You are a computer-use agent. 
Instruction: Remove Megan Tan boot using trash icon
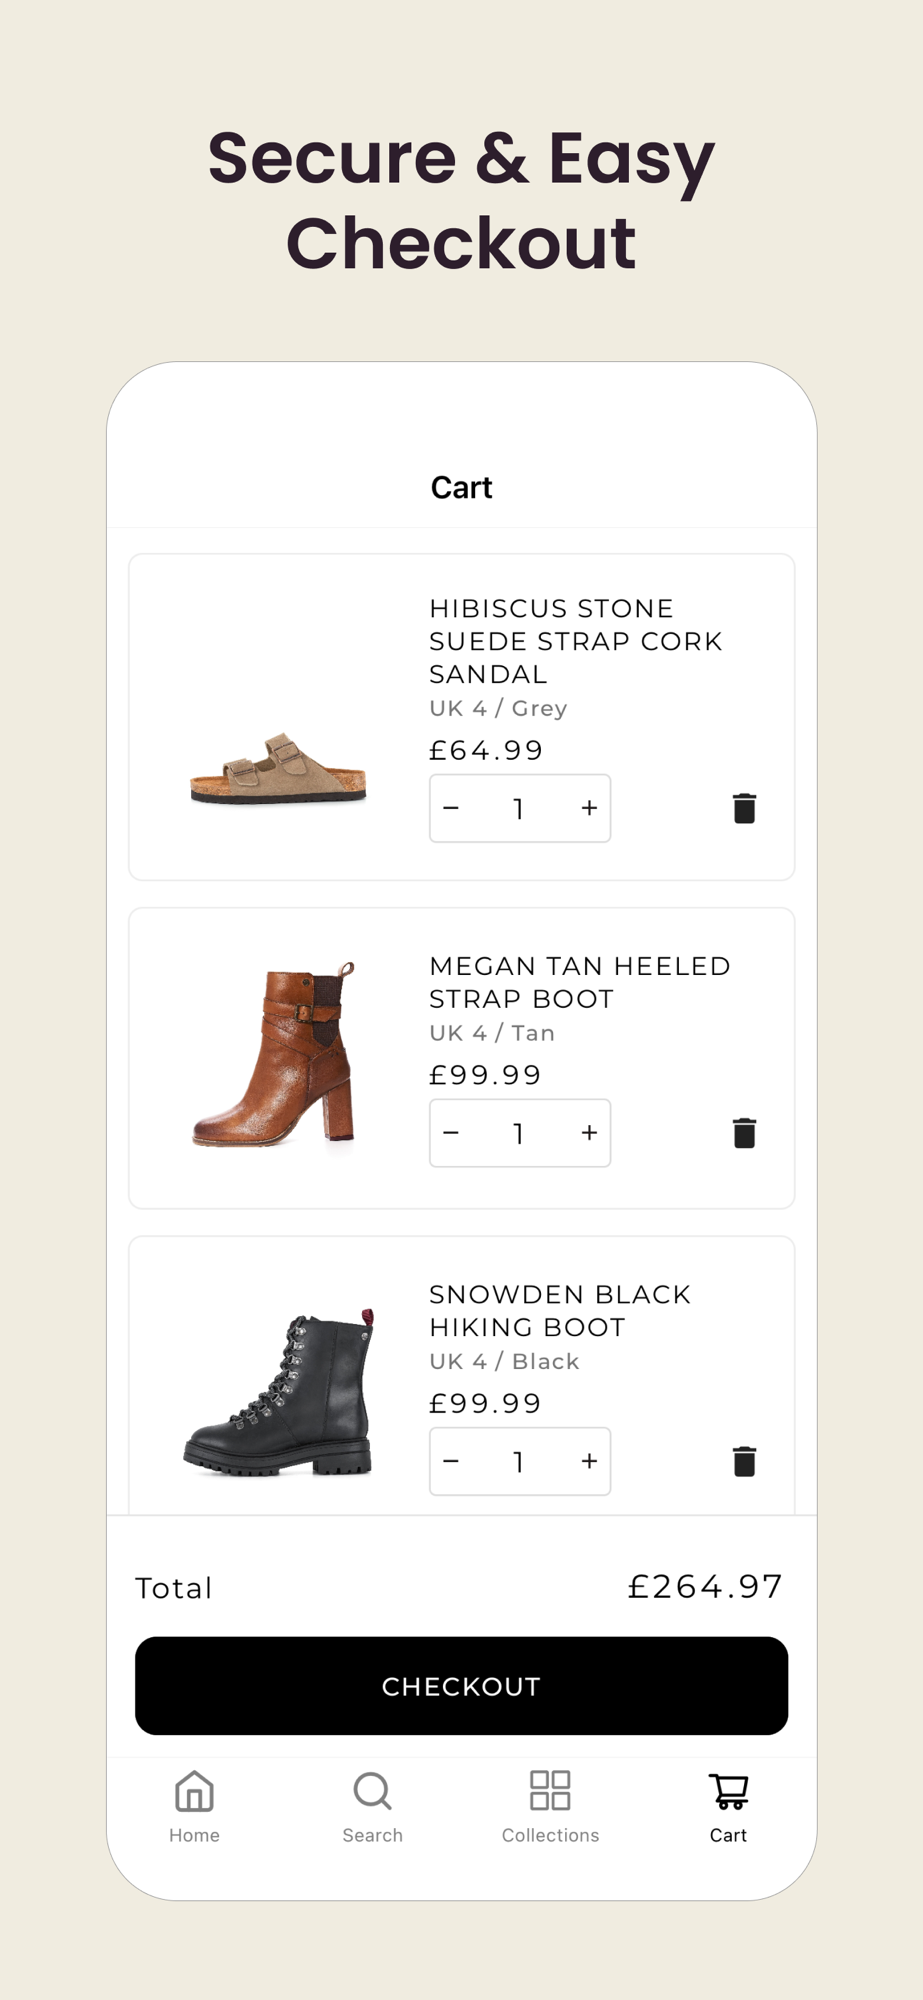click(744, 1133)
